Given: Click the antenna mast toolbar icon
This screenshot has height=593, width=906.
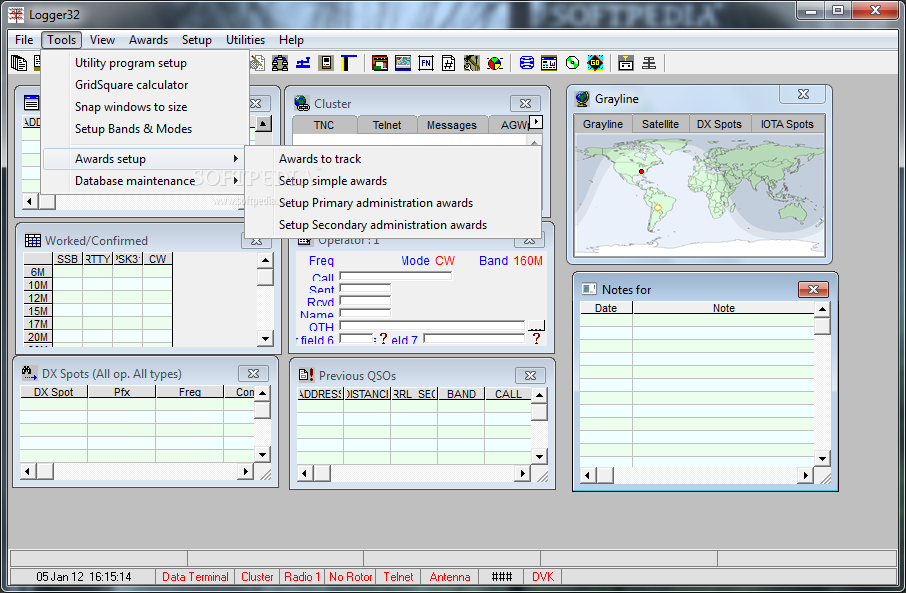Looking at the screenshot, I should [x=649, y=63].
